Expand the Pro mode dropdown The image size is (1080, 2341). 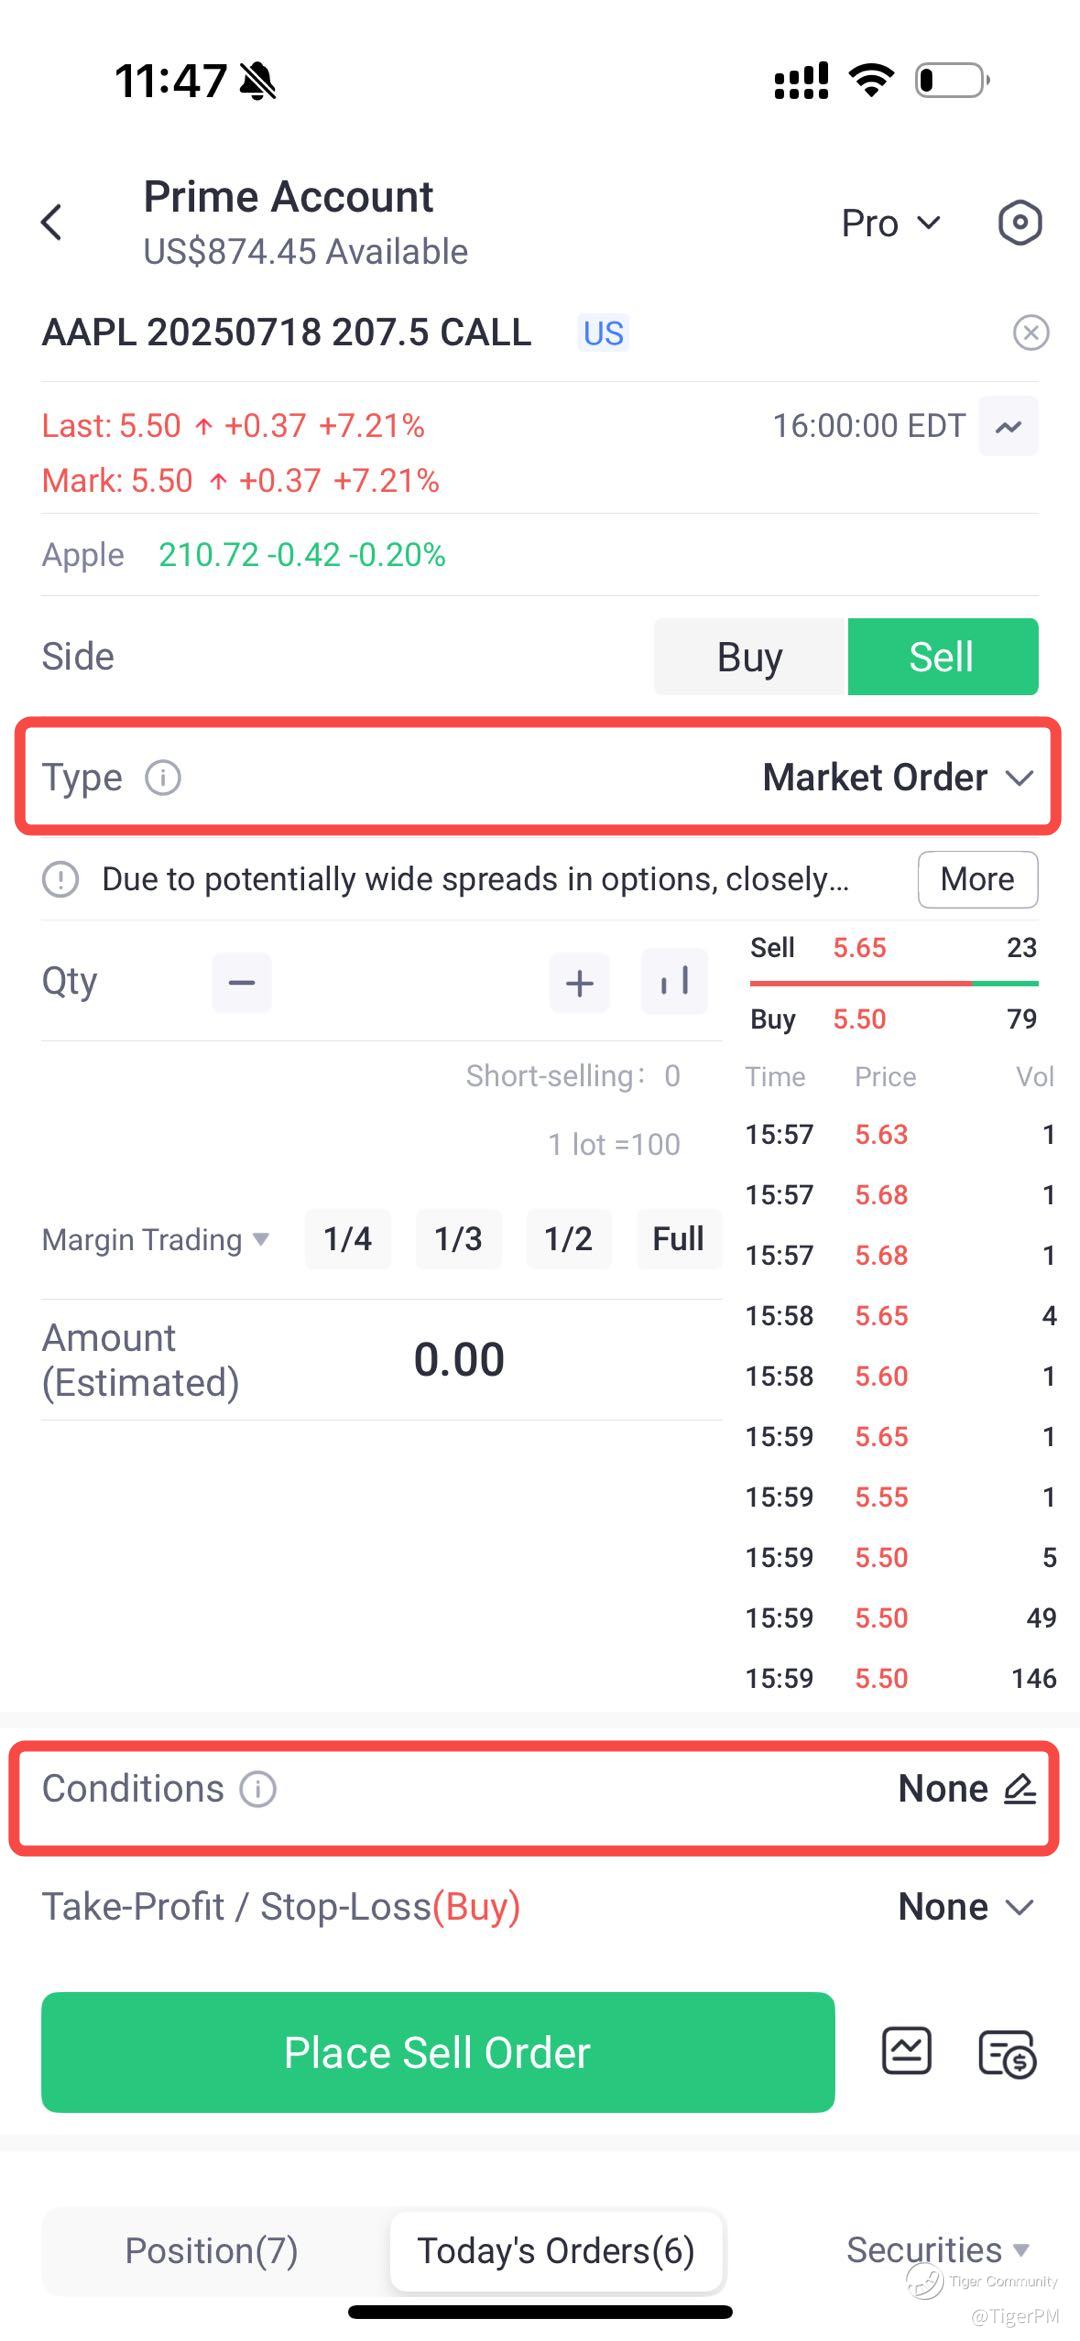coord(890,223)
